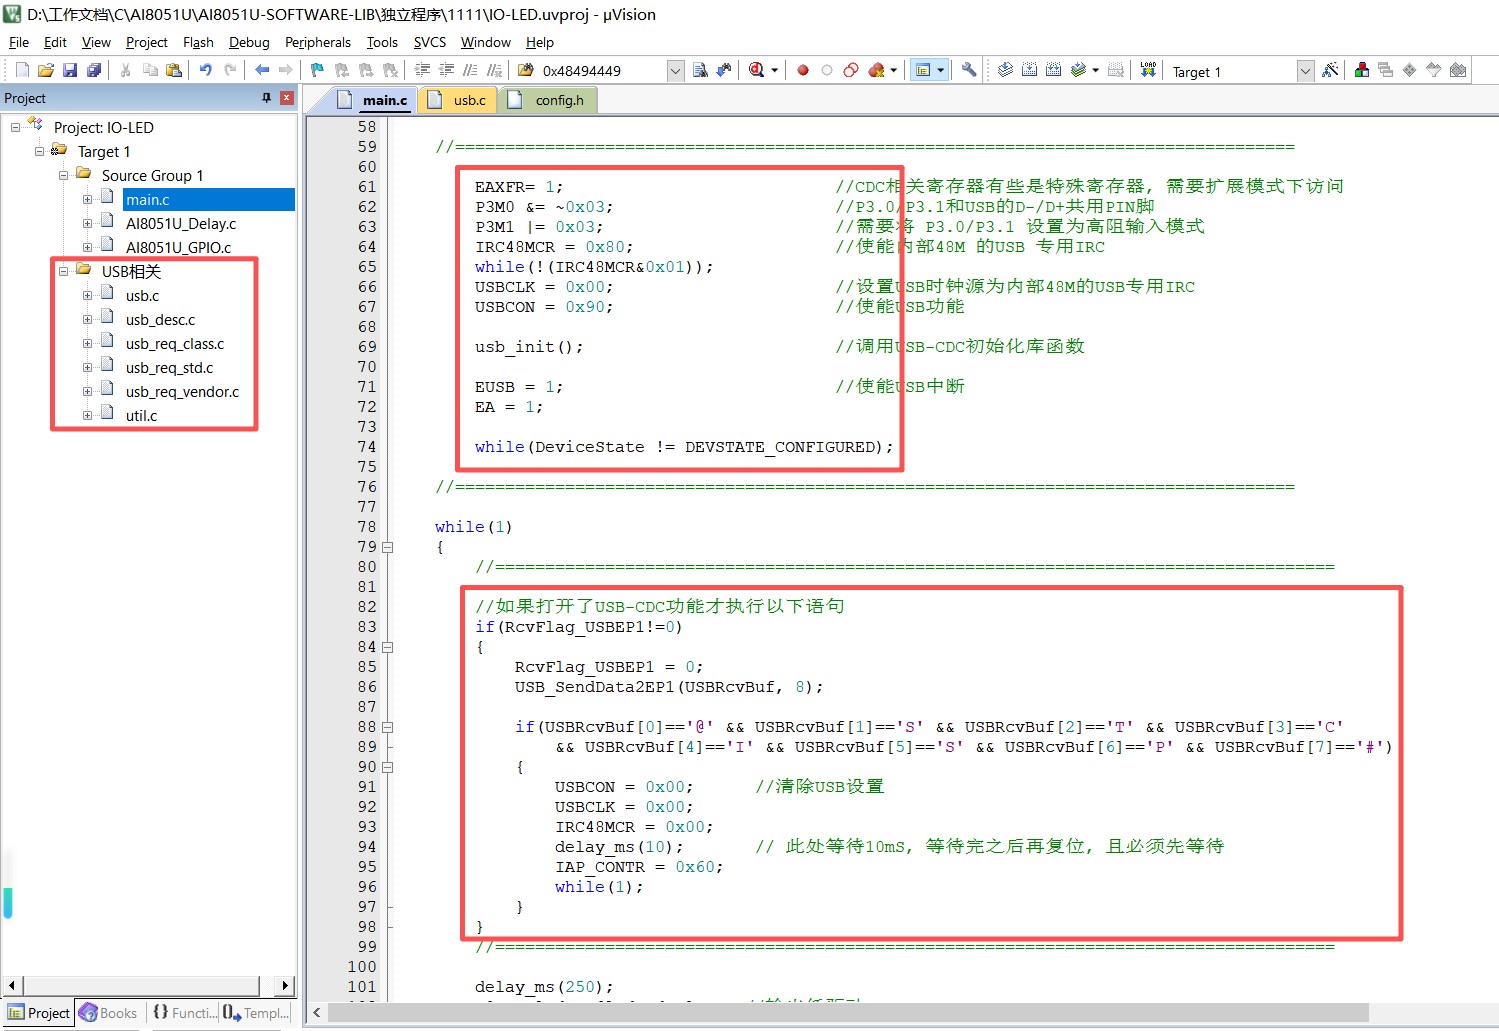Open the Peripherals menu

click(317, 42)
